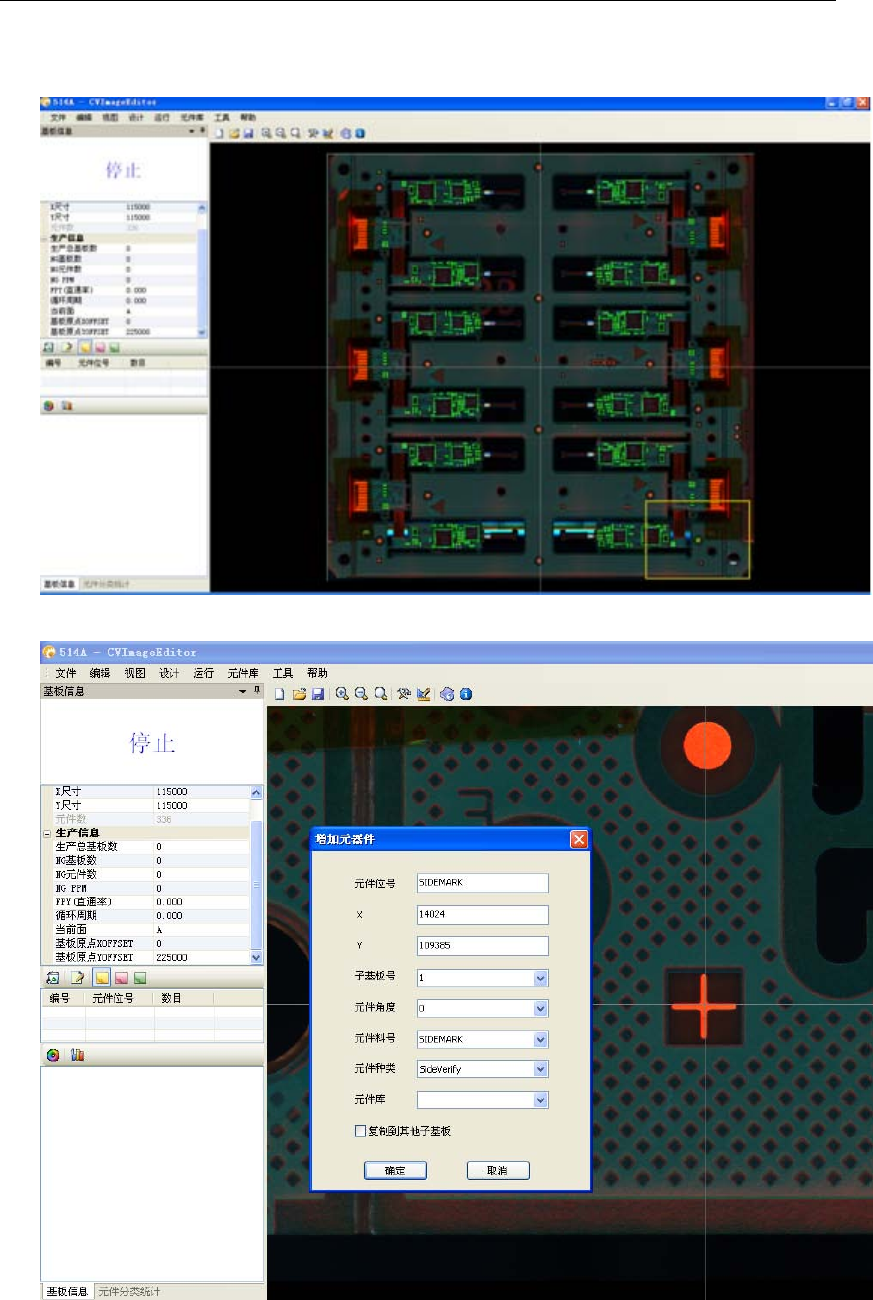Click red circle fiducial in lower window image
The image size is (873, 1300).
click(x=707, y=746)
